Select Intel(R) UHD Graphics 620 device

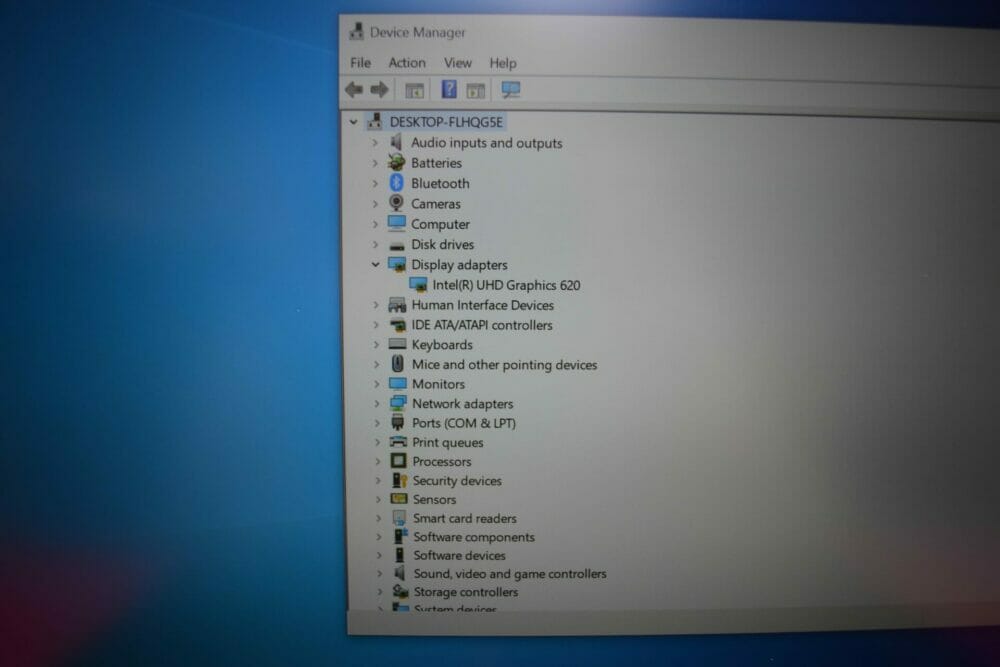click(x=506, y=285)
